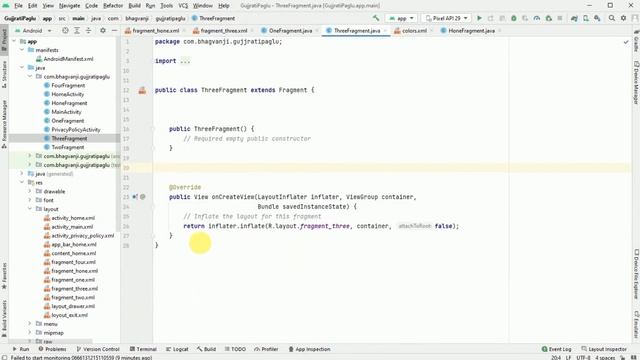This screenshot has height=360, width=640.
Task: Open the SDK Manager toolbar icon
Action: [597, 18]
